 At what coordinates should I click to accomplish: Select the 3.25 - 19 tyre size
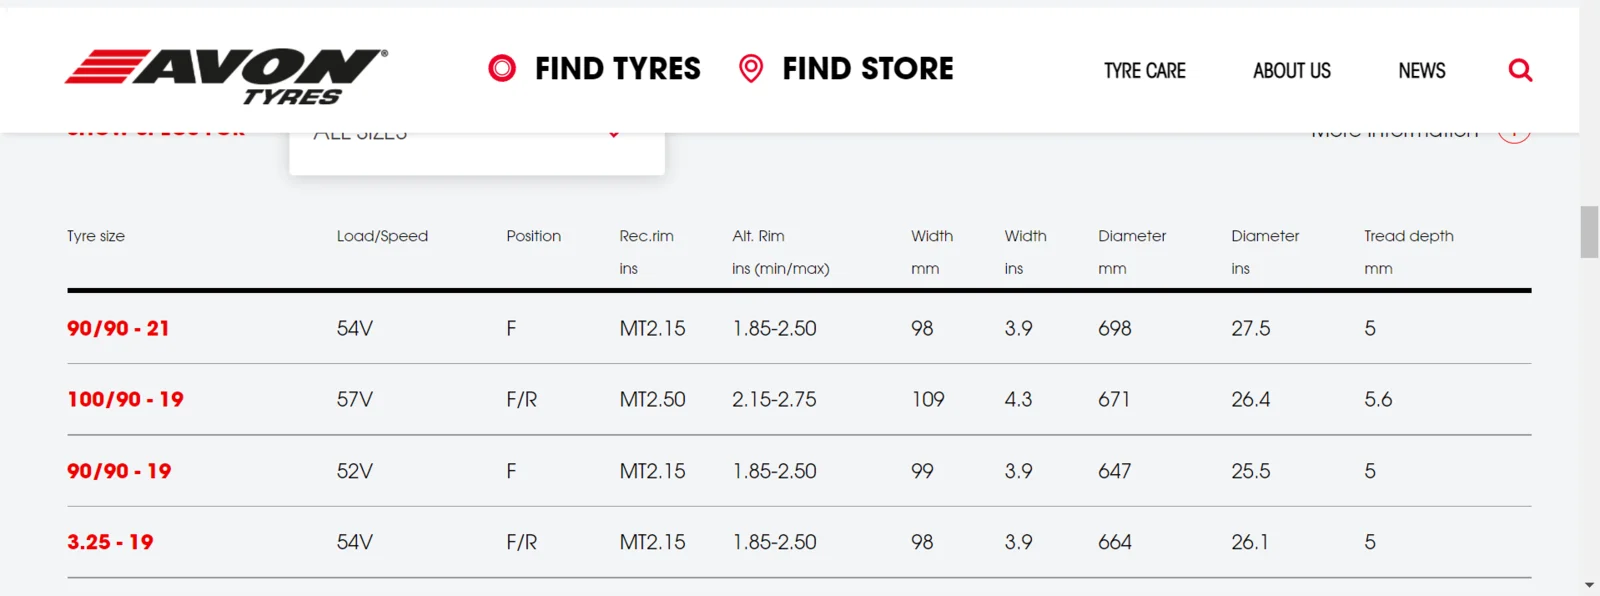click(110, 542)
